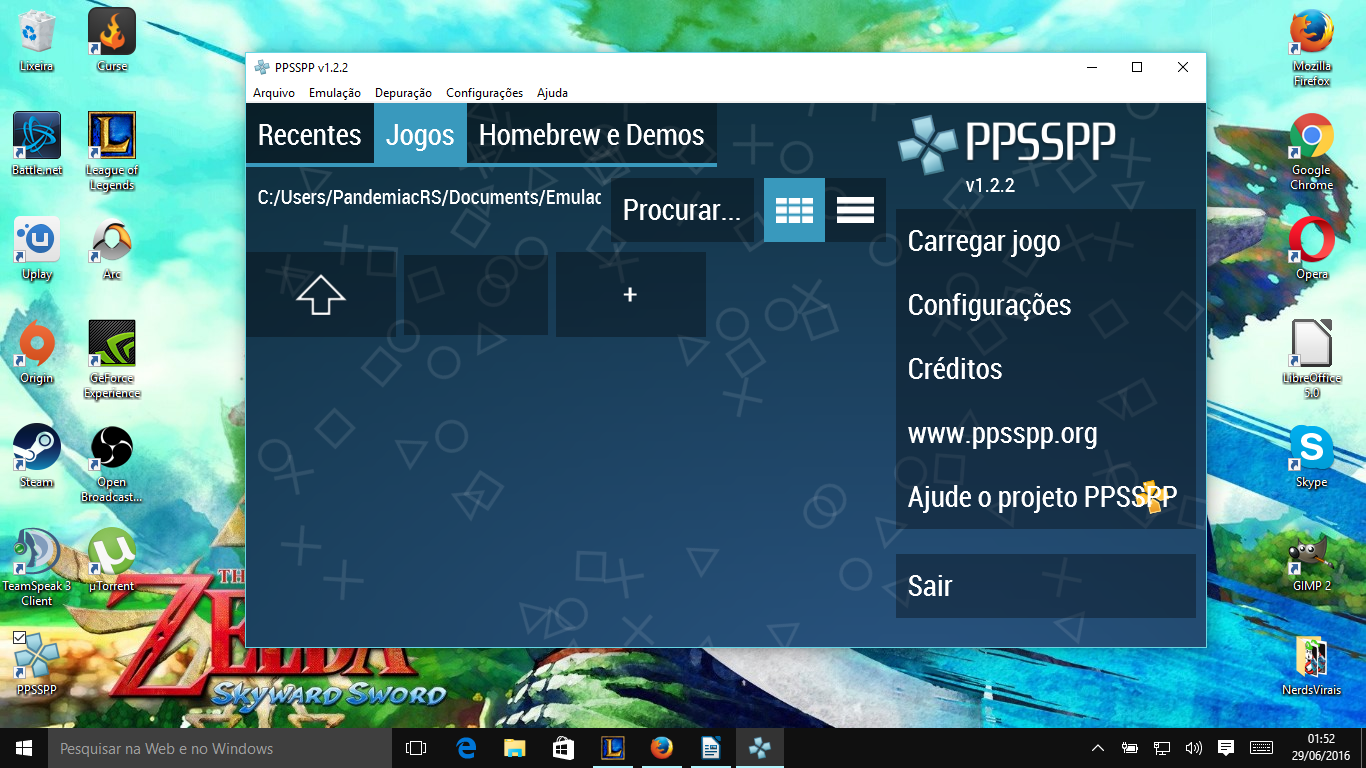Click the Procurar browse button
Screen dimensions: 1366x768
click(681, 210)
